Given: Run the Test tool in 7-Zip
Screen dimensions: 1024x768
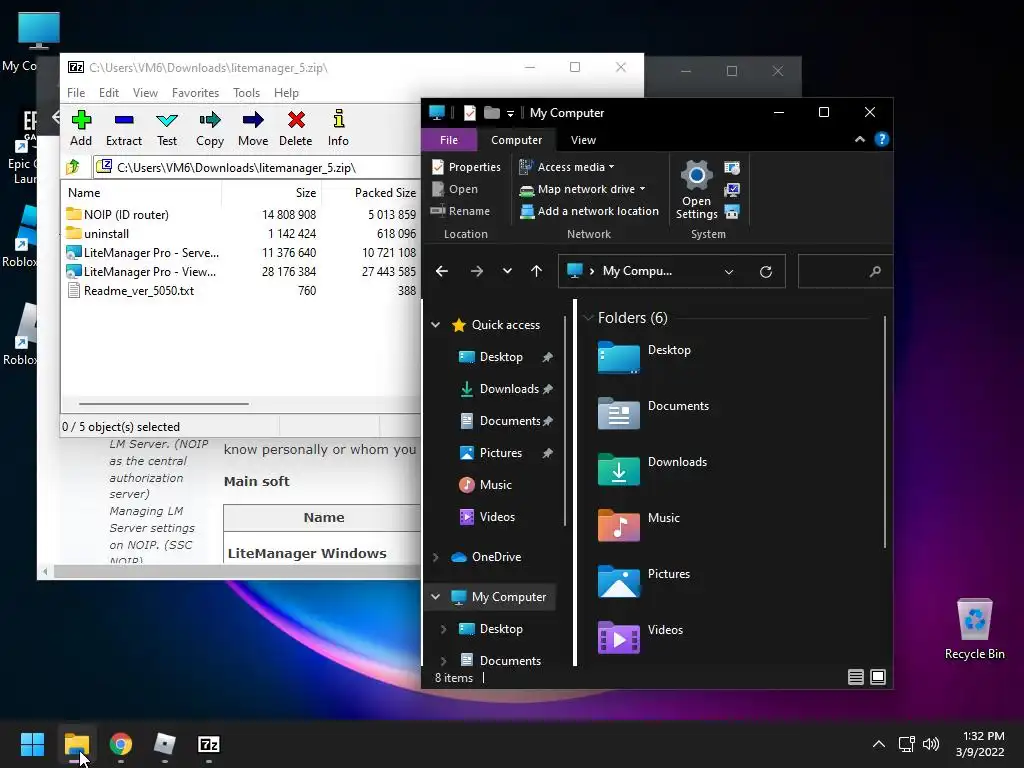Looking at the screenshot, I should pyautogui.click(x=167, y=129).
